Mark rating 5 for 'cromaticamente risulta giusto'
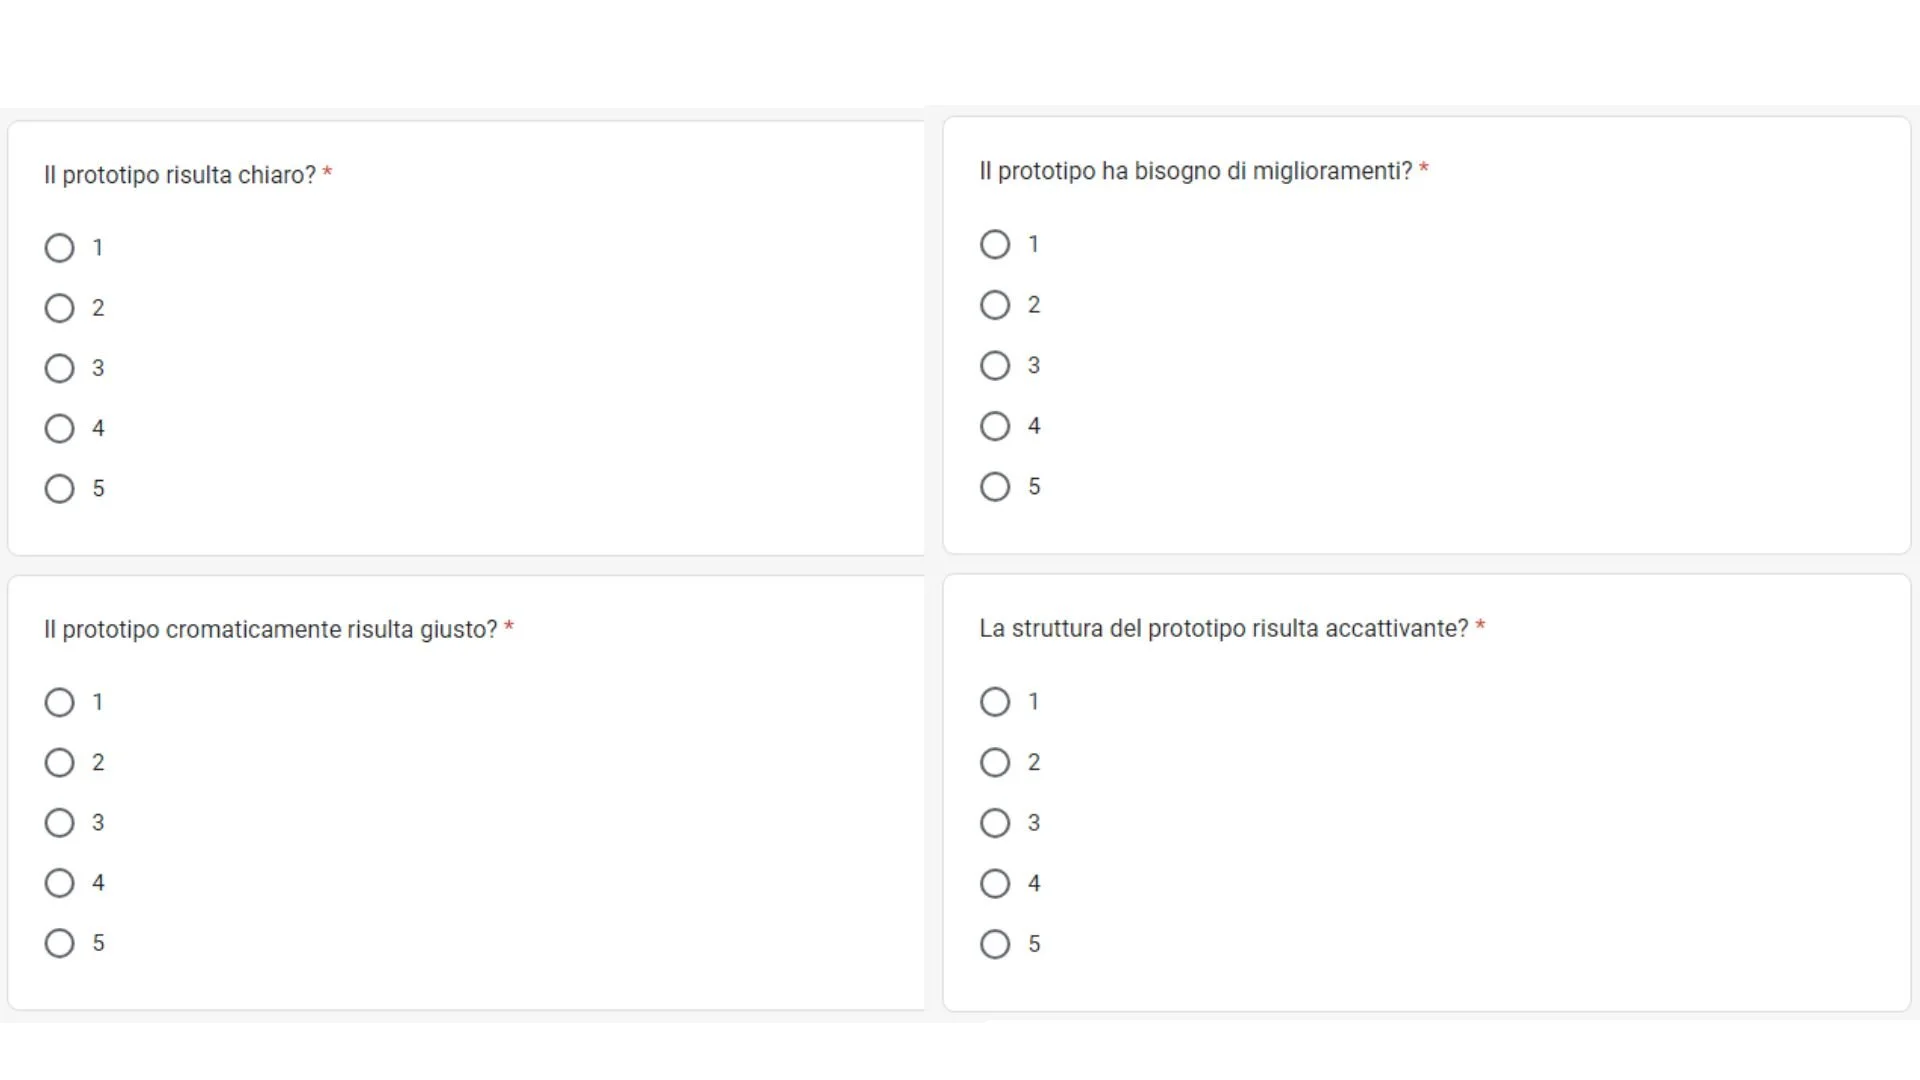Viewport: 1920px width, 1080px height. click(60, 943)
